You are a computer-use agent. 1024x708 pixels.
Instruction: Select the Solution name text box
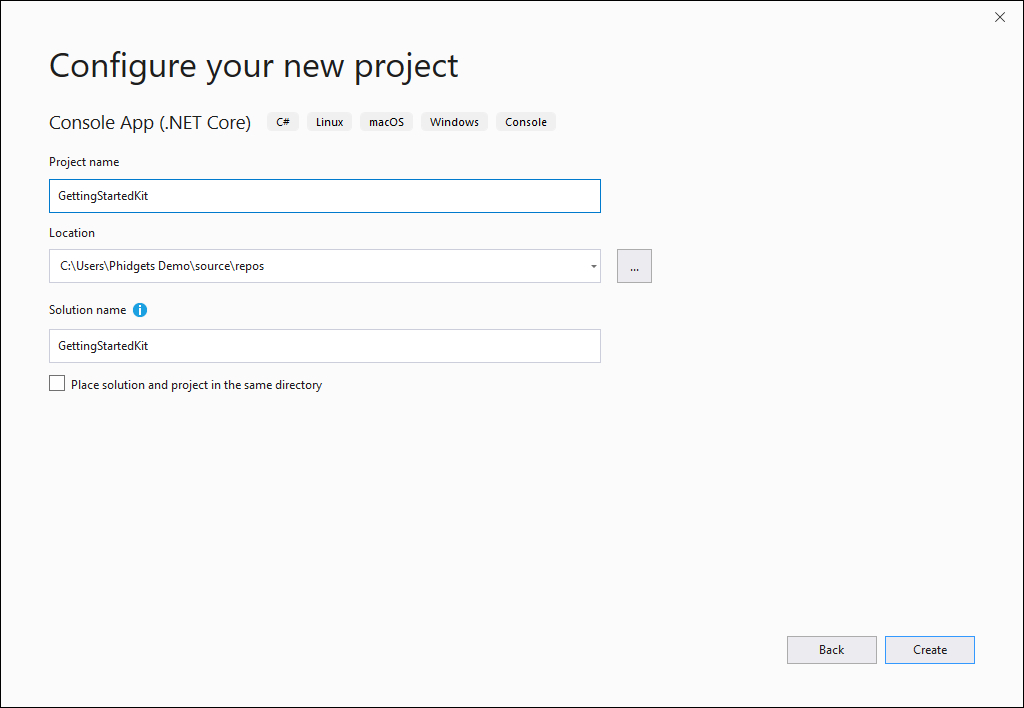tap(324, 346)
